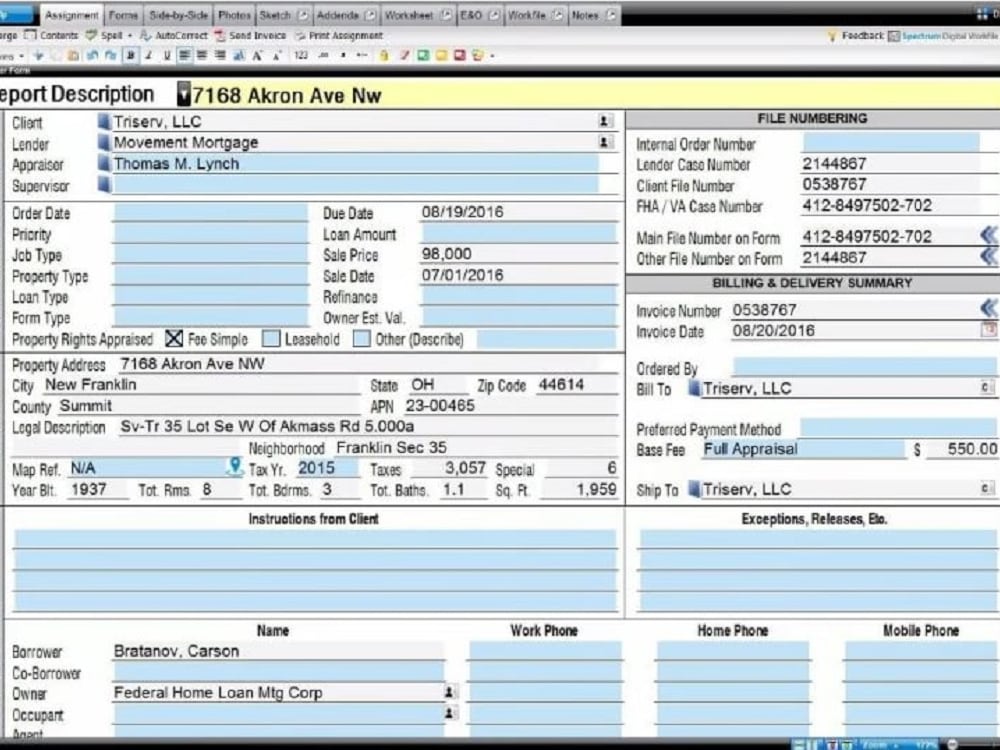
Task: Expand the Sketch tab pop-out arrow
Action: (x=304, y=15)
